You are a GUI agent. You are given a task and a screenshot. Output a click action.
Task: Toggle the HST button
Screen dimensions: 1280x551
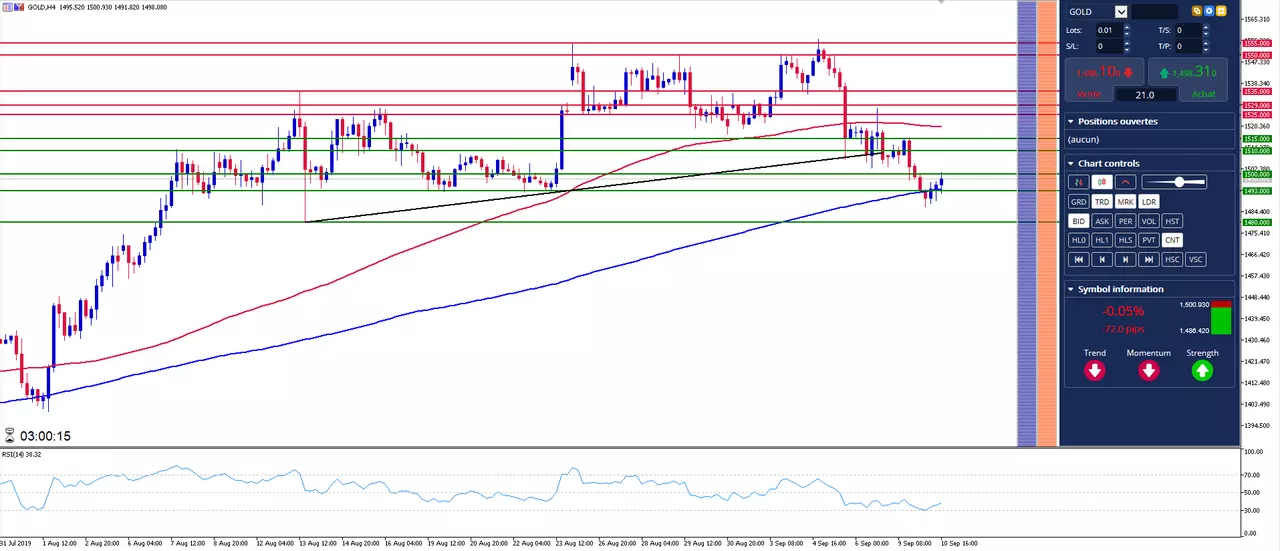click(x=1172, y=221)
